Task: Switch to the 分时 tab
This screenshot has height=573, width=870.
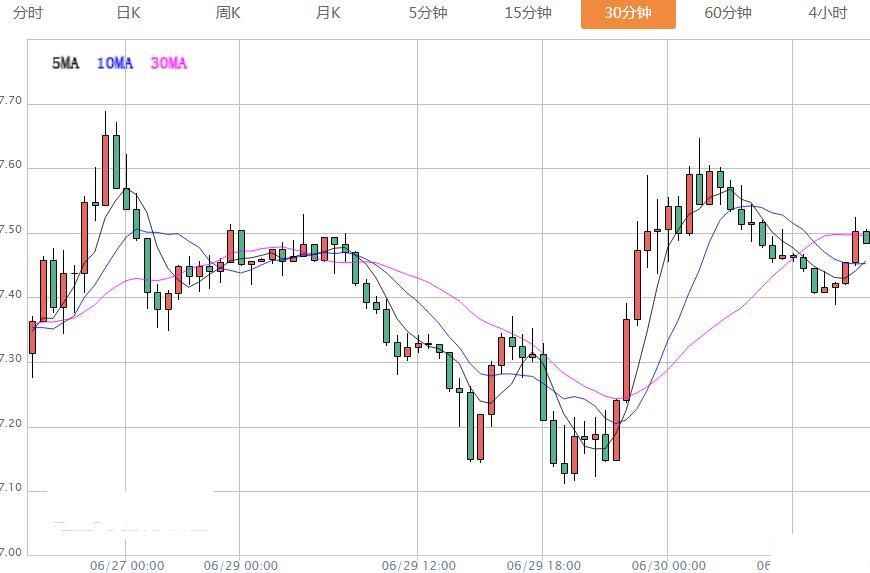Action: 28,13
